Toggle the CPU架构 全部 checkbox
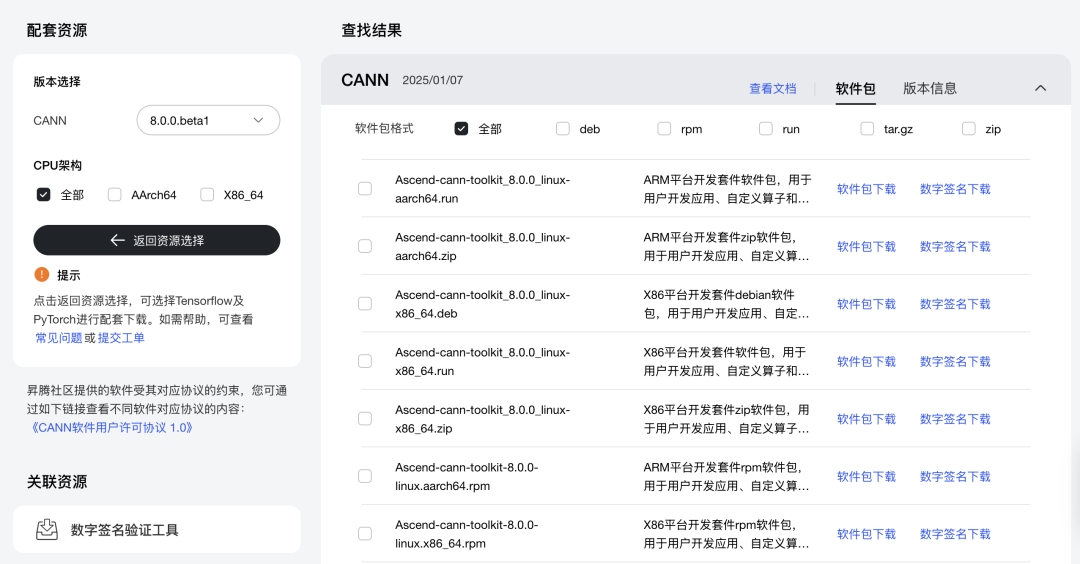1080x564 pixels. coord(43,195)
